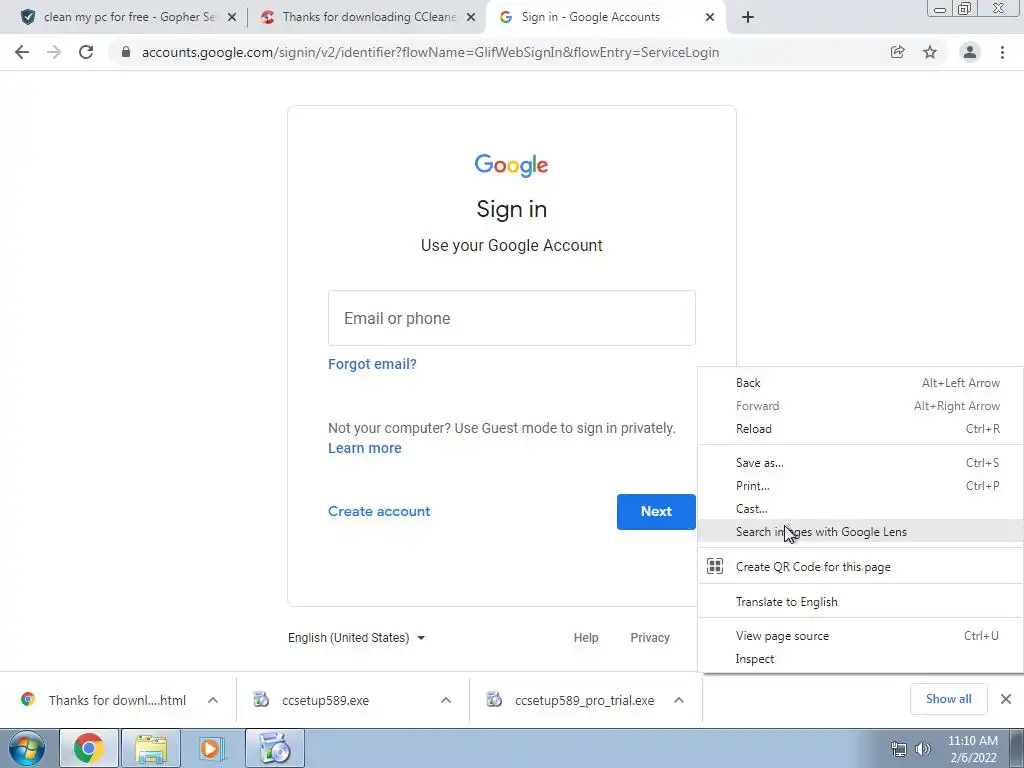Click the Help footer link
This screenshot has height=768, width=1024.
point(586,637)
